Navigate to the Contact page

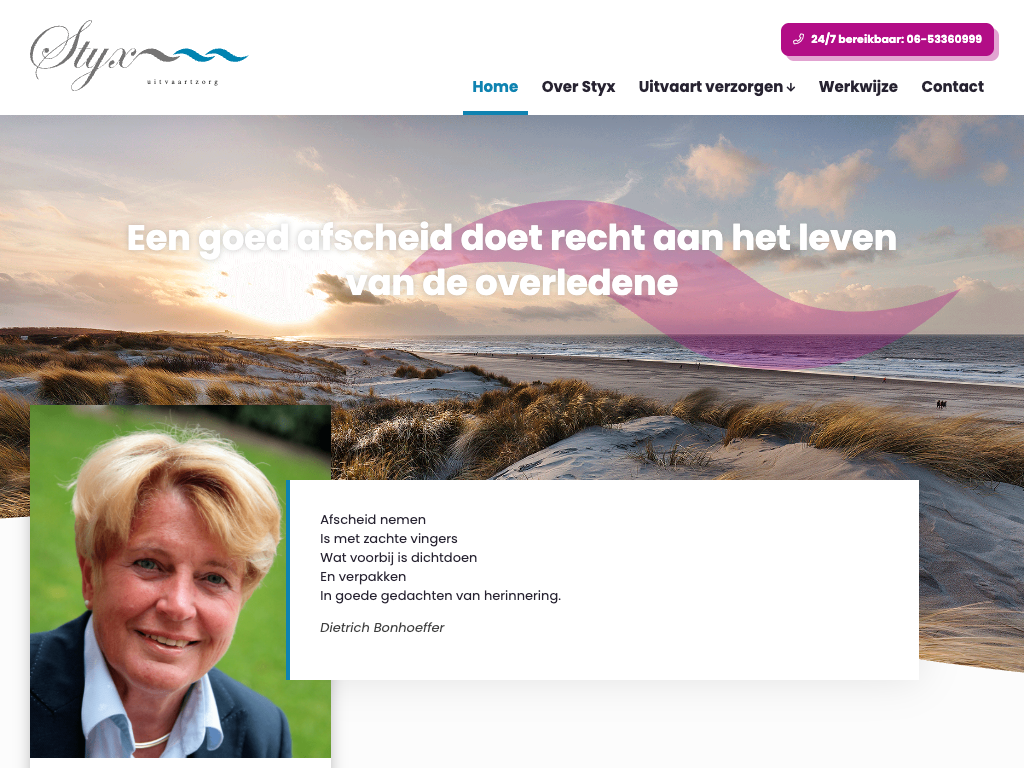click(x=952, y=86)
